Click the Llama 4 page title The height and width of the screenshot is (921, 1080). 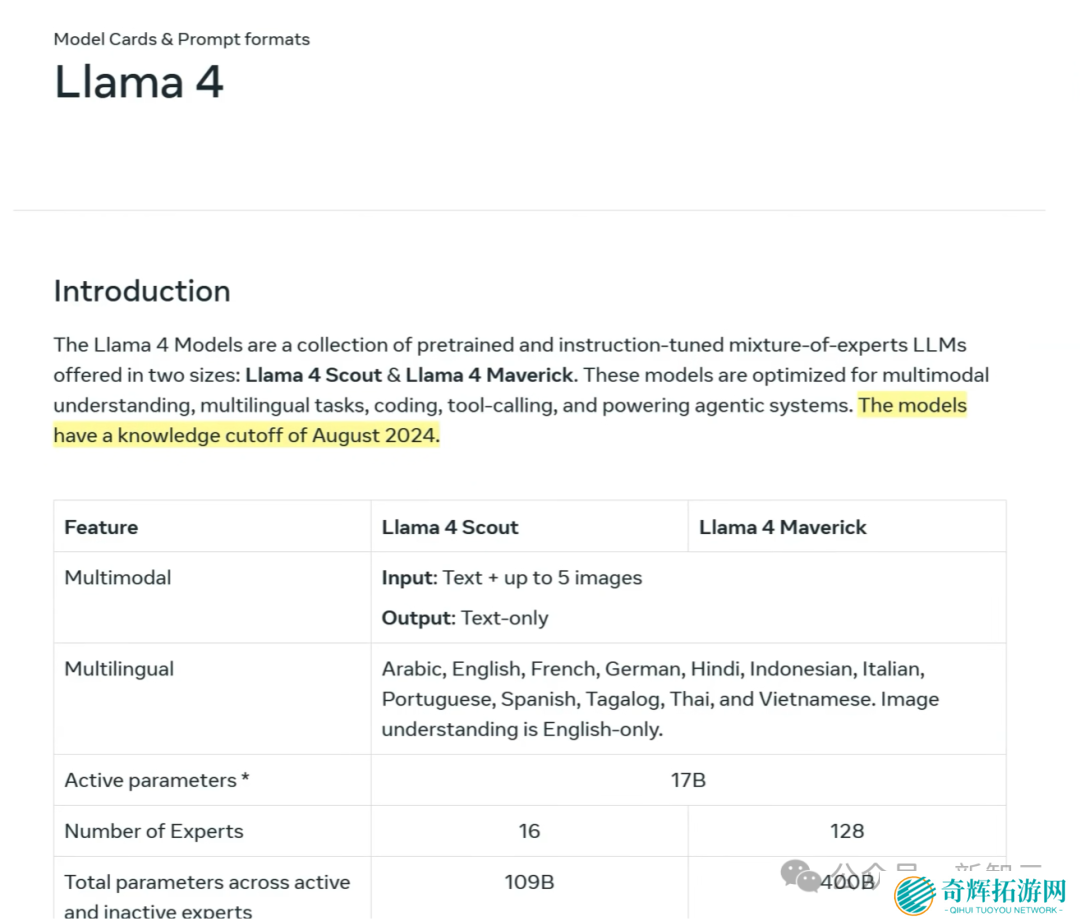coord(138,82)
